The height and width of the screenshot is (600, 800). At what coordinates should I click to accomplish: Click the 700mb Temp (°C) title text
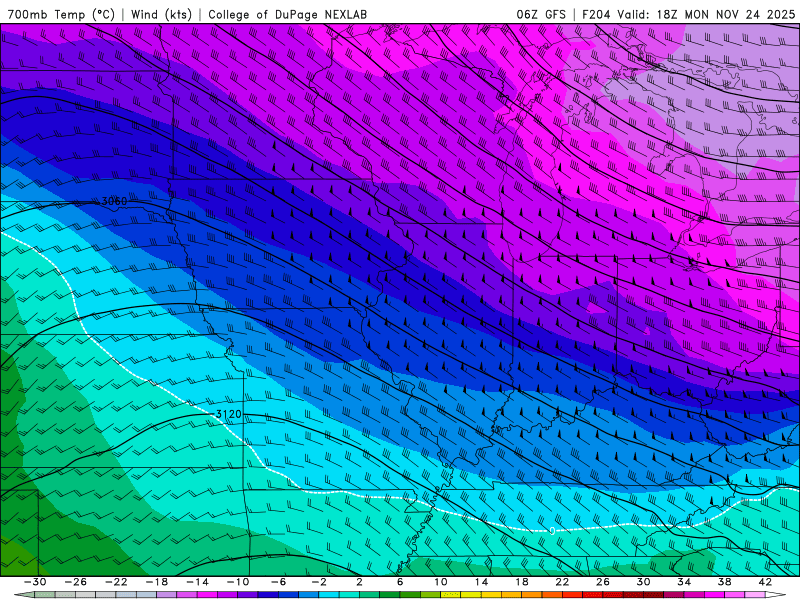pos(61,14)
